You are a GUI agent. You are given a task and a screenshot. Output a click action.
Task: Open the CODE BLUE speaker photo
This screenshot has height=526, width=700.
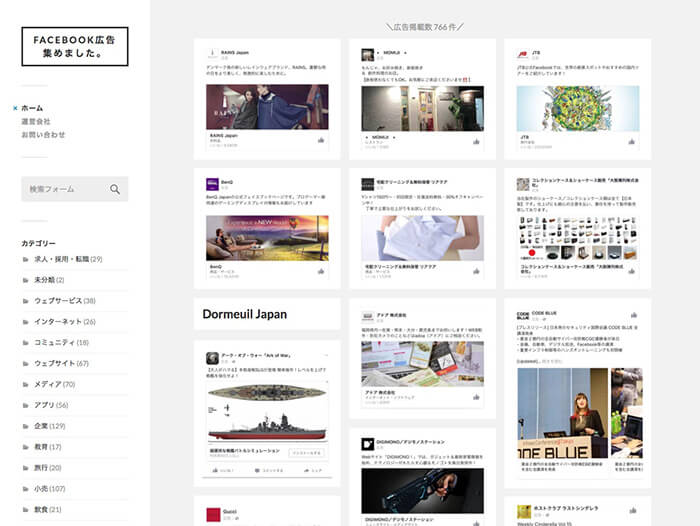pos(562,413)
